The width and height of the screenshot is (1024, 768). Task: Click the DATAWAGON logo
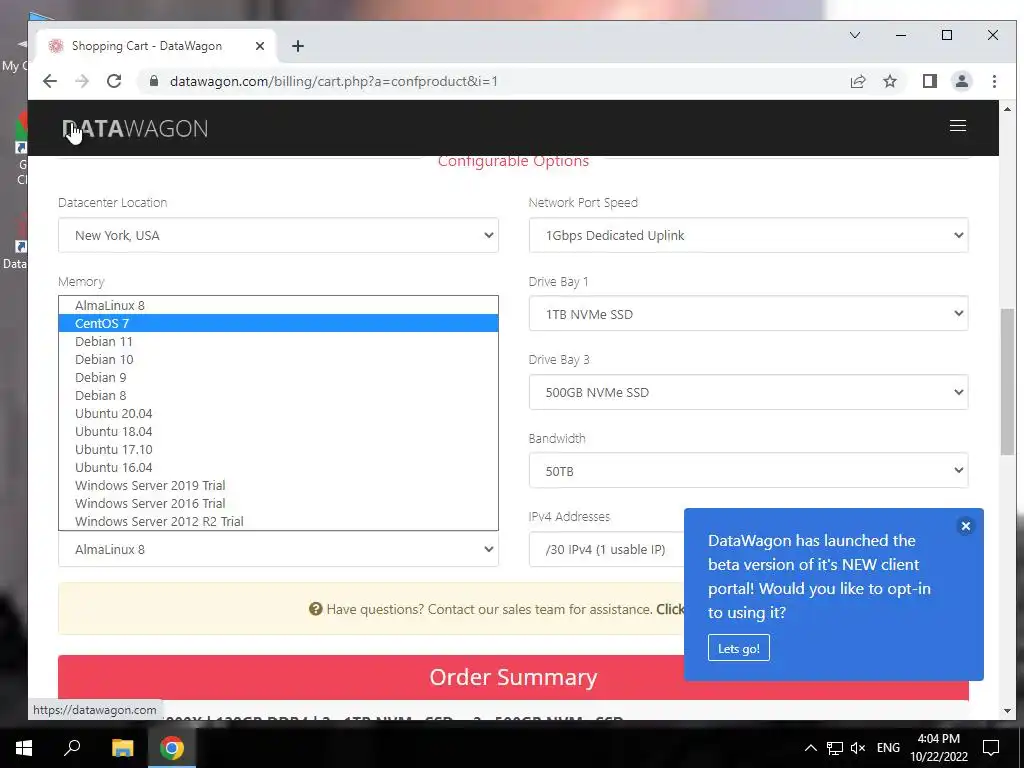click(x=135, y=129)
